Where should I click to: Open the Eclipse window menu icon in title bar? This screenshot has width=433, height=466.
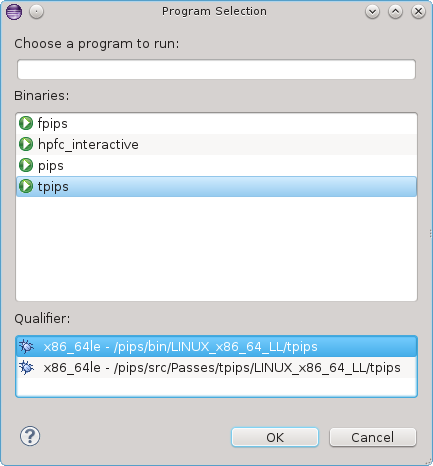point(14,12)
